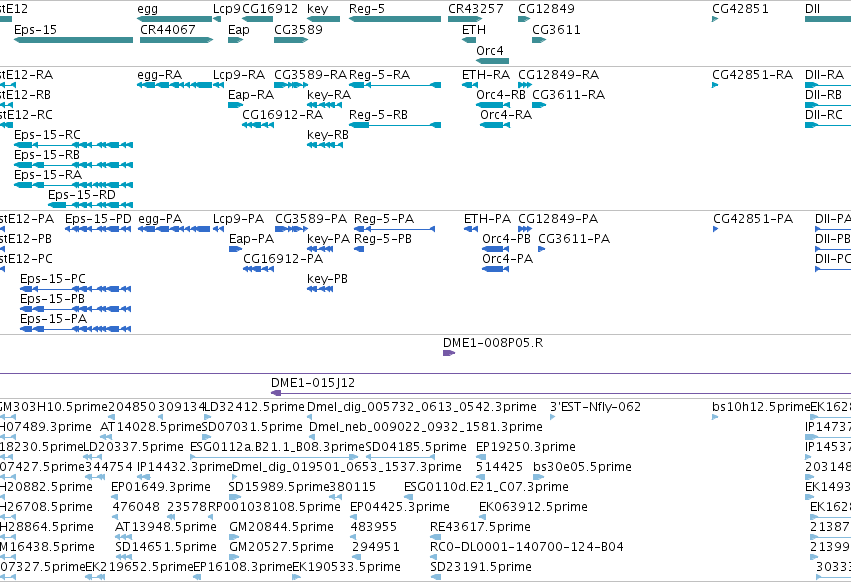Click the RE43617.5prime EST feature
This screenshot has height=582, width=851.
pos(436,537)
